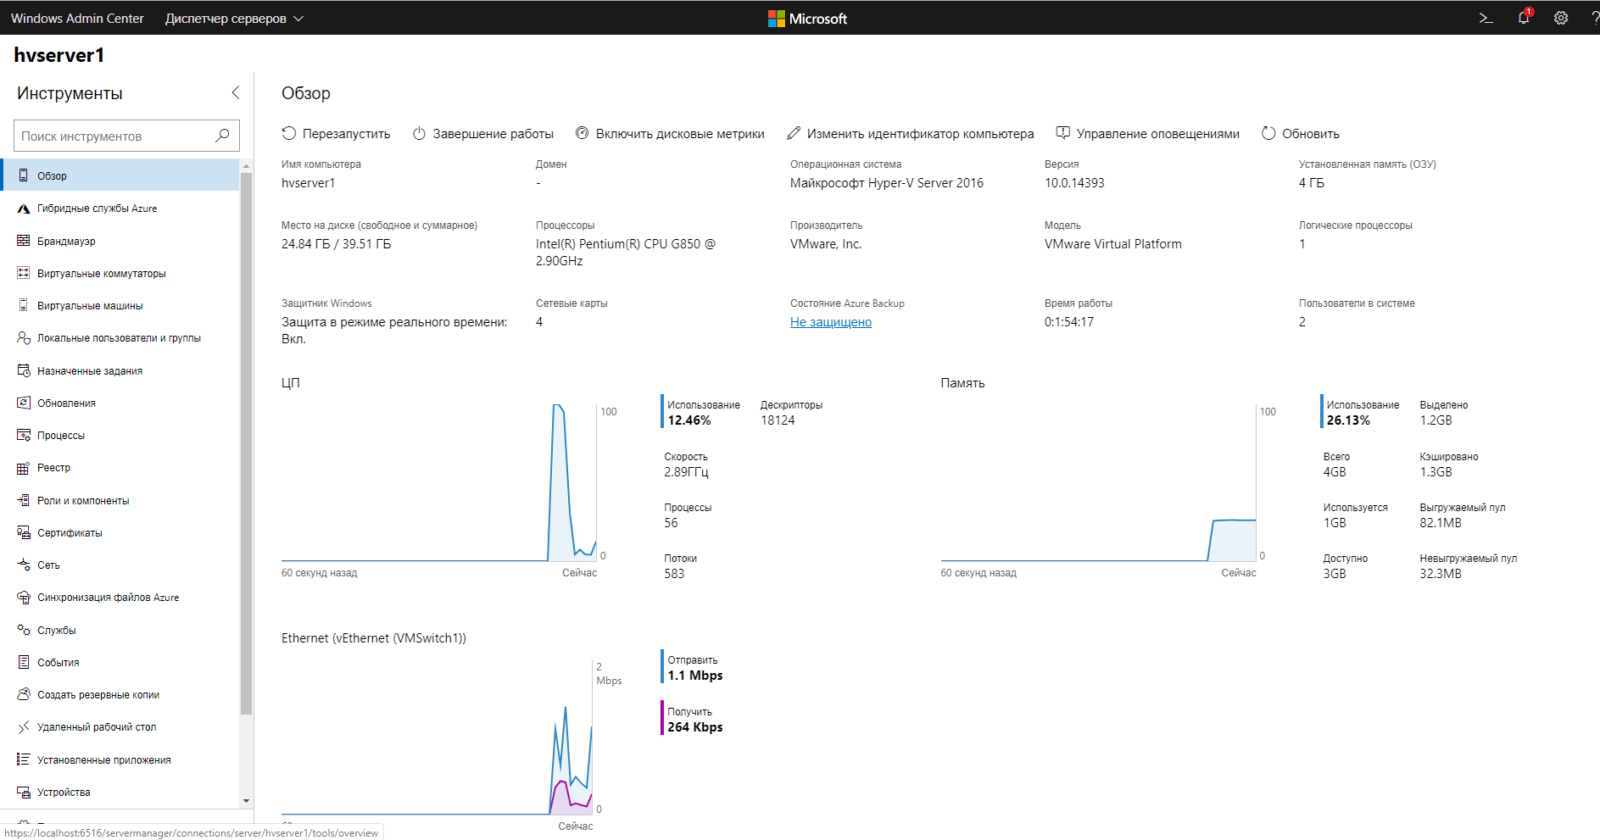Screen dimensions: 1600x840
Task: Click the Создать резервные копии icon
Action: (23, 694)
